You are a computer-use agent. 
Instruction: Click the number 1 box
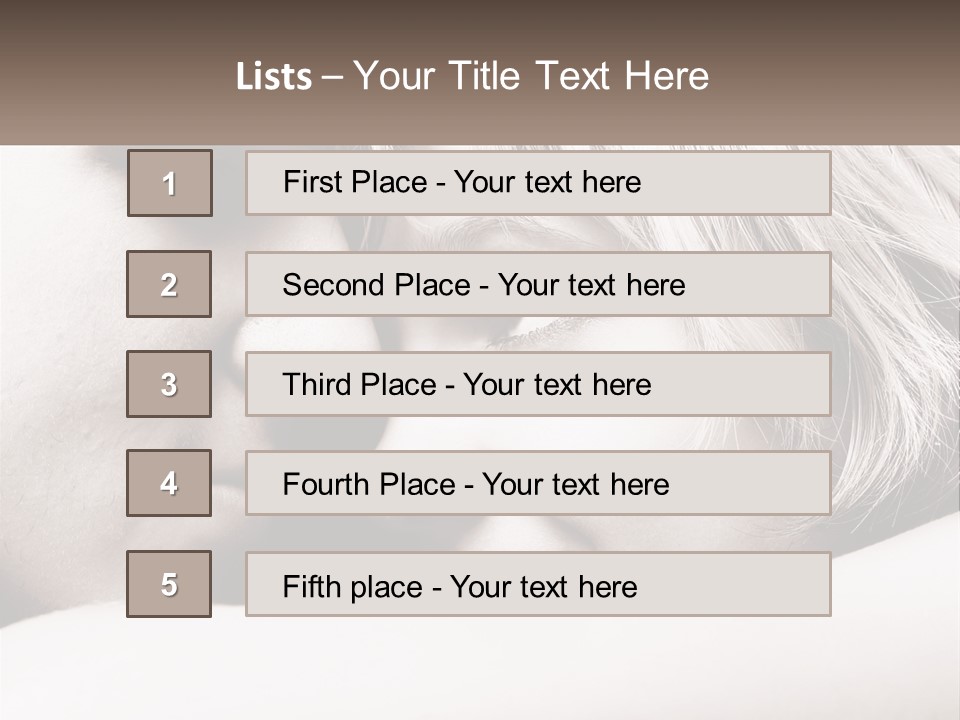point(170,183)
